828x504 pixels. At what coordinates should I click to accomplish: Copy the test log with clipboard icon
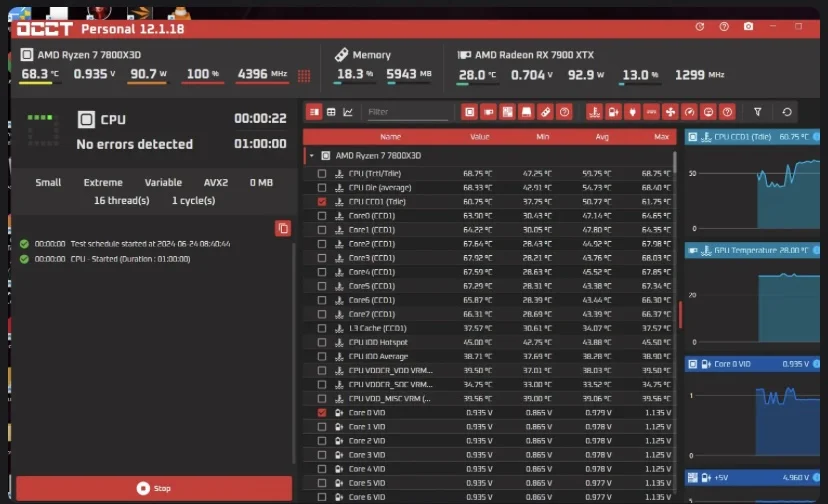tap(283, 228)
